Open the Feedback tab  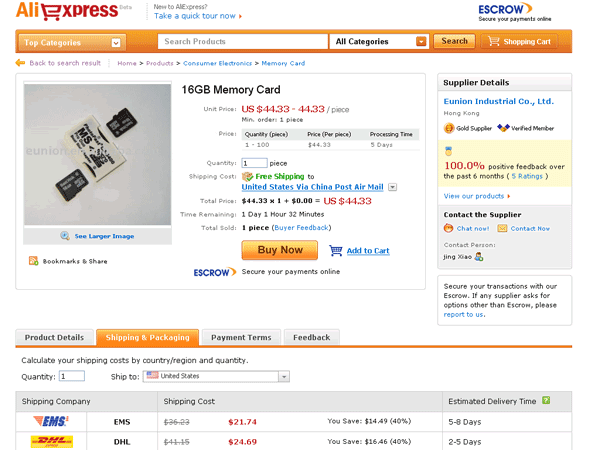pos(312,338)
